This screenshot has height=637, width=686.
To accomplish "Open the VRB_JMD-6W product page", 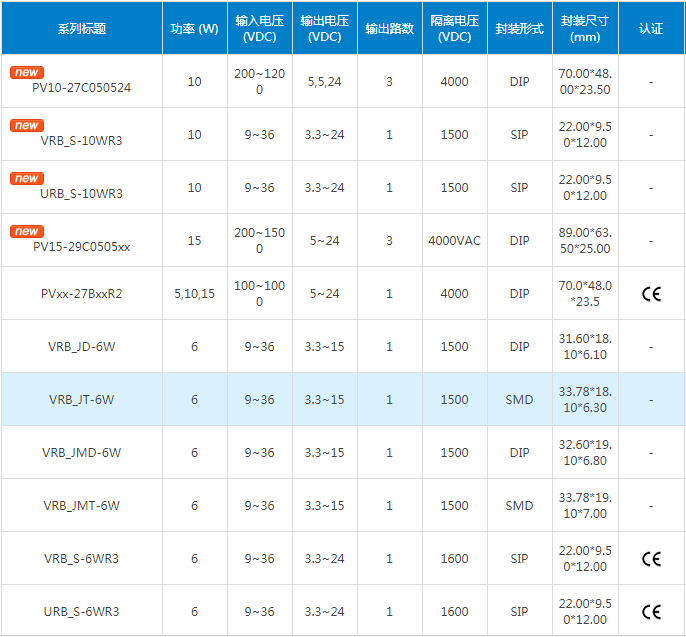I will (82, 453).
